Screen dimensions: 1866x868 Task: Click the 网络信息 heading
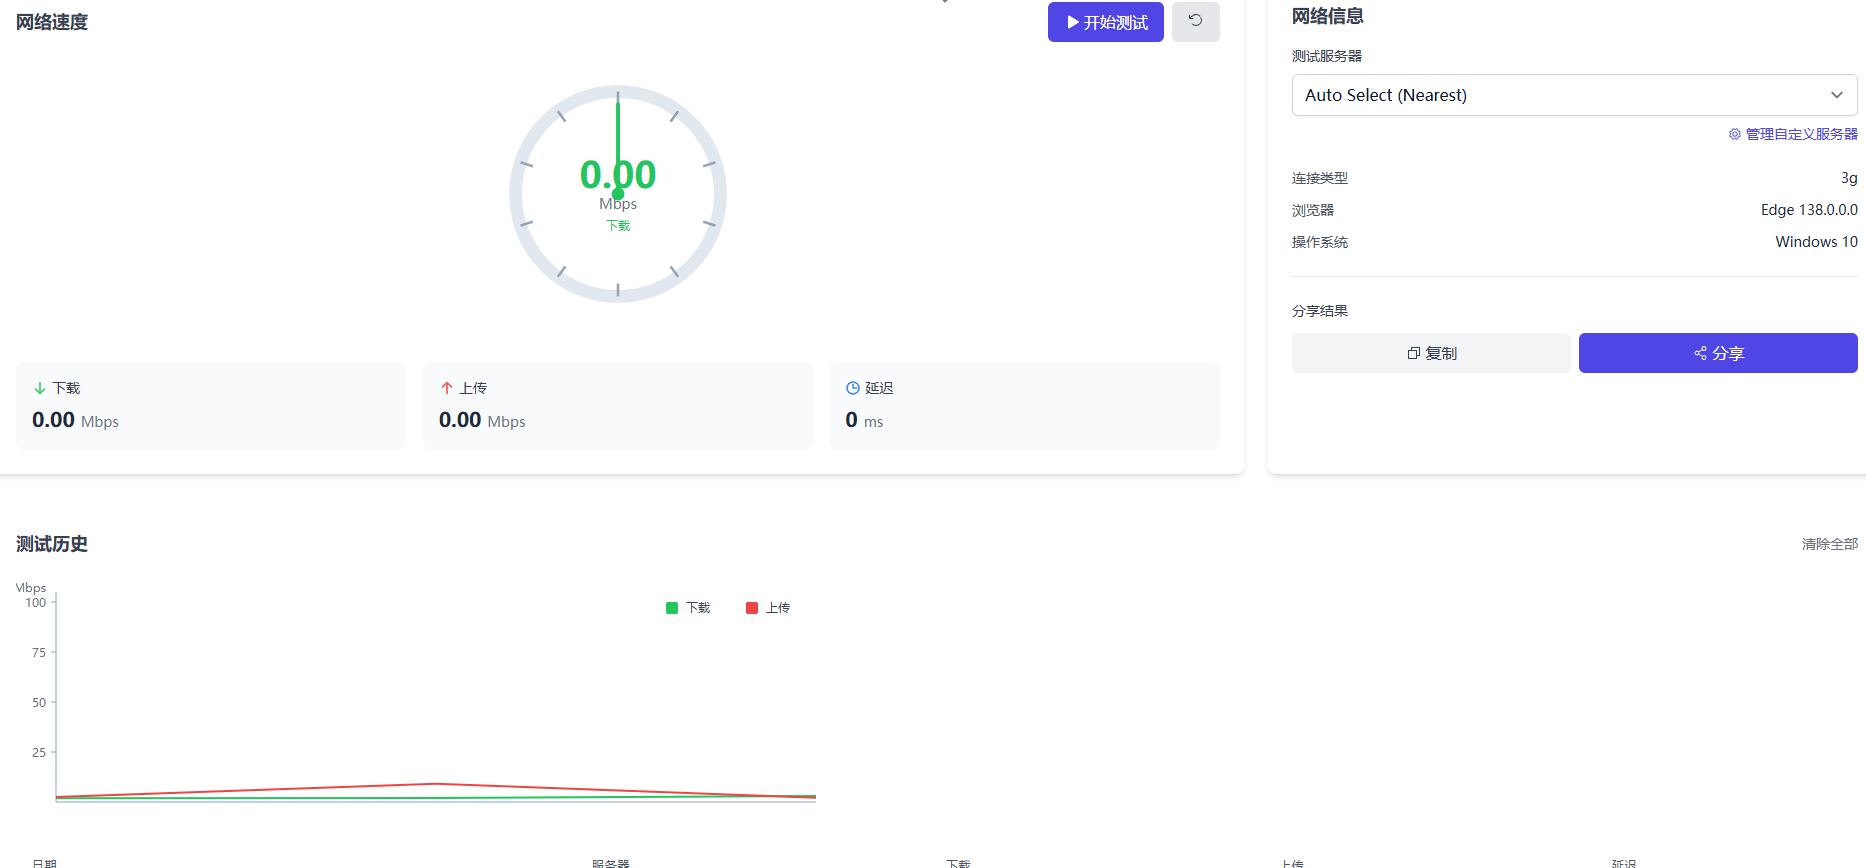coord(1328,16)
